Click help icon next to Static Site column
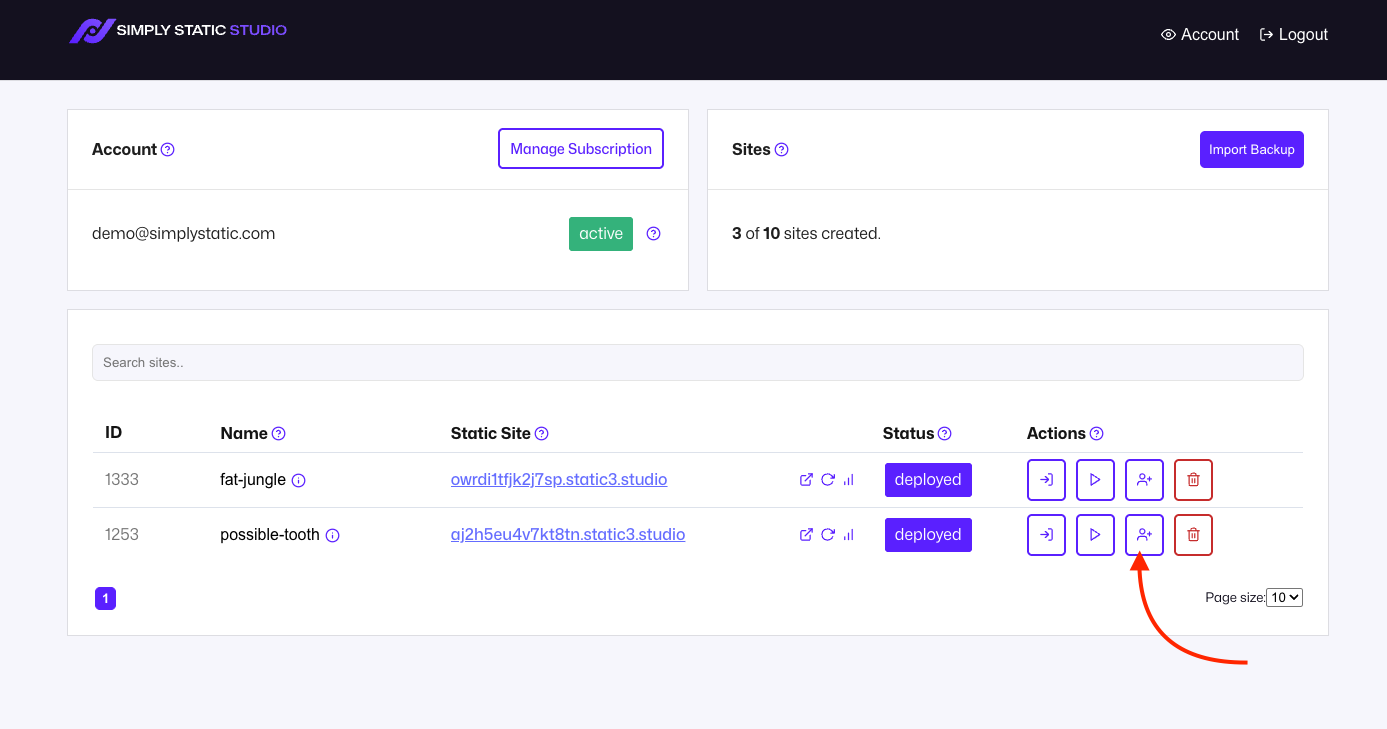 point(542,434)
